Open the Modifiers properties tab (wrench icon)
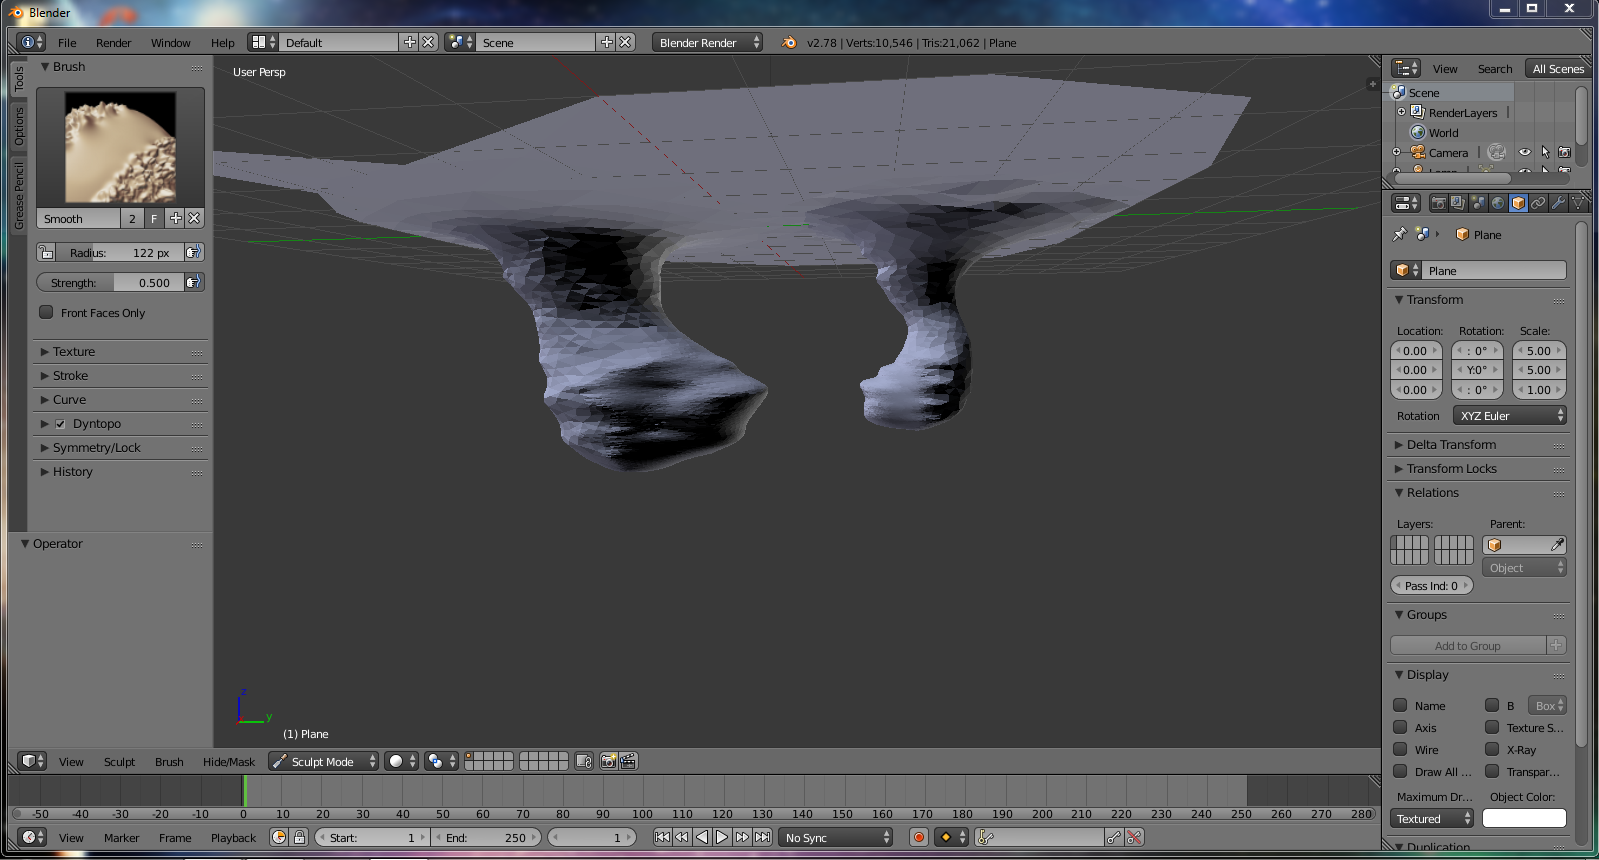This screenshot has height=860, width=1599. 1558,203
